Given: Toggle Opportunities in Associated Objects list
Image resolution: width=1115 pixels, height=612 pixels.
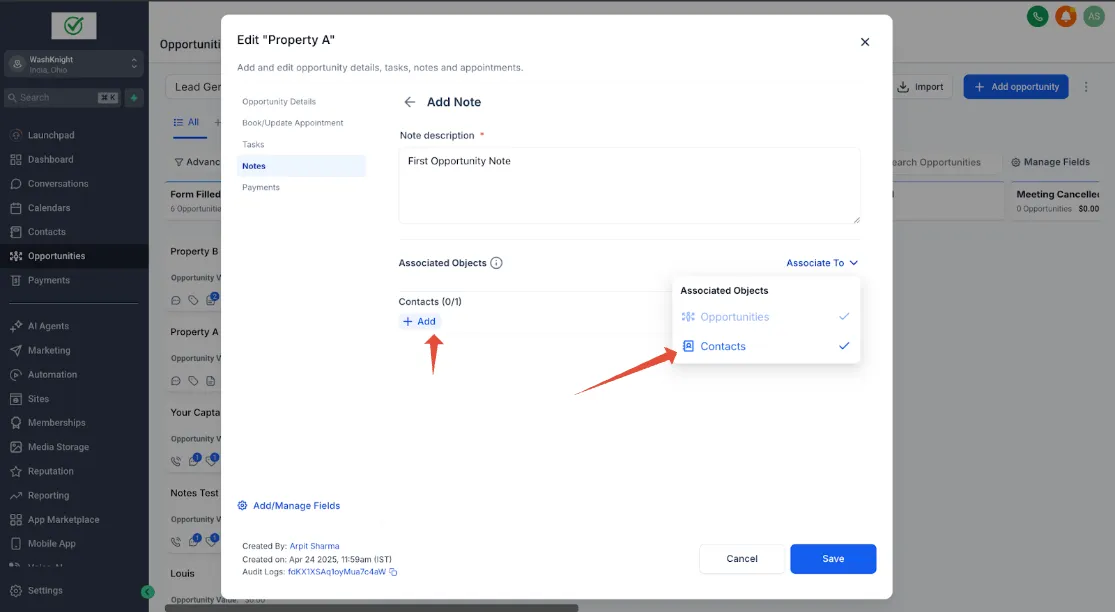Looking at the screenshot, I should (766, 317).
